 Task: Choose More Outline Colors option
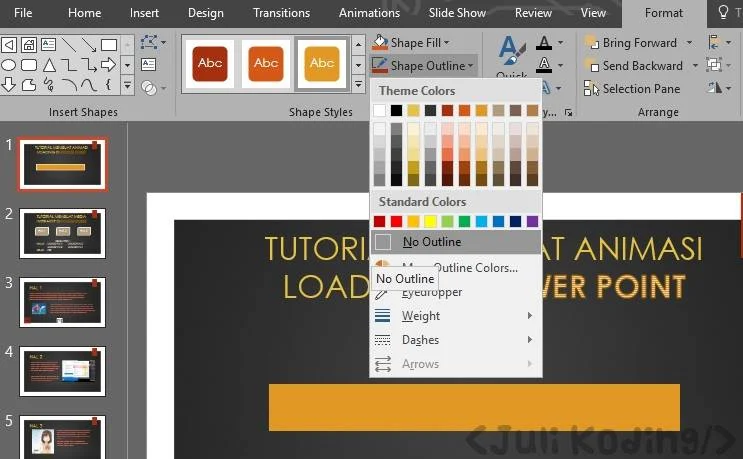pos(456,267)
